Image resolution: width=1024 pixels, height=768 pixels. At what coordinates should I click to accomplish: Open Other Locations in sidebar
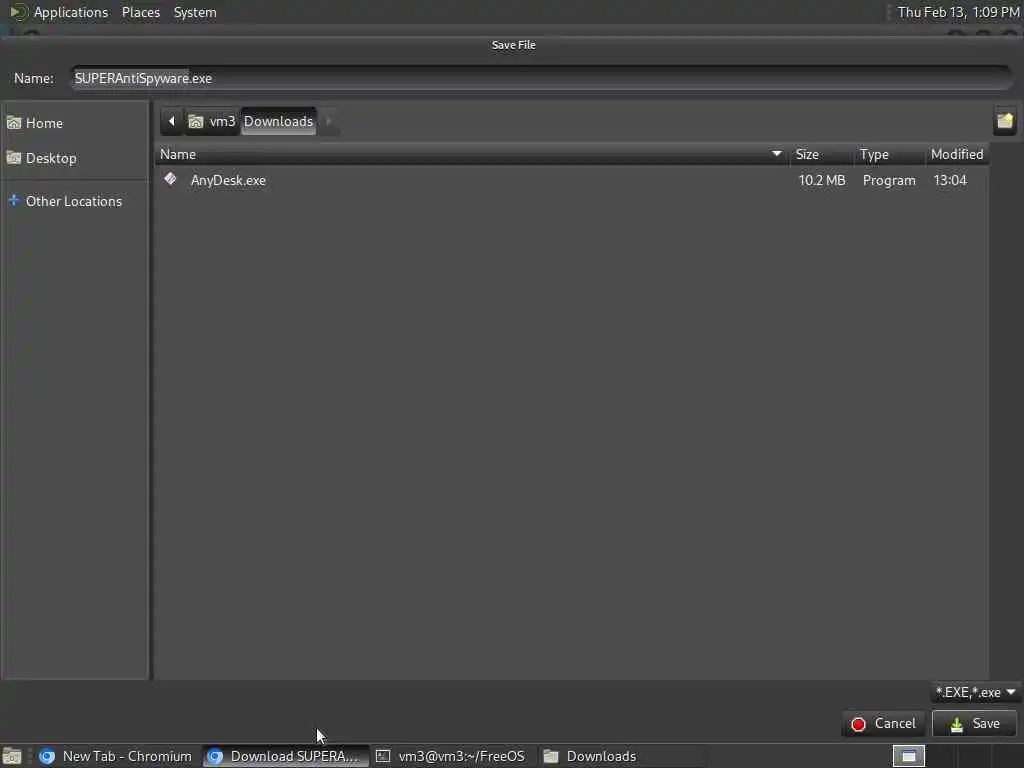pyautogui.click(x=74, y=201)
